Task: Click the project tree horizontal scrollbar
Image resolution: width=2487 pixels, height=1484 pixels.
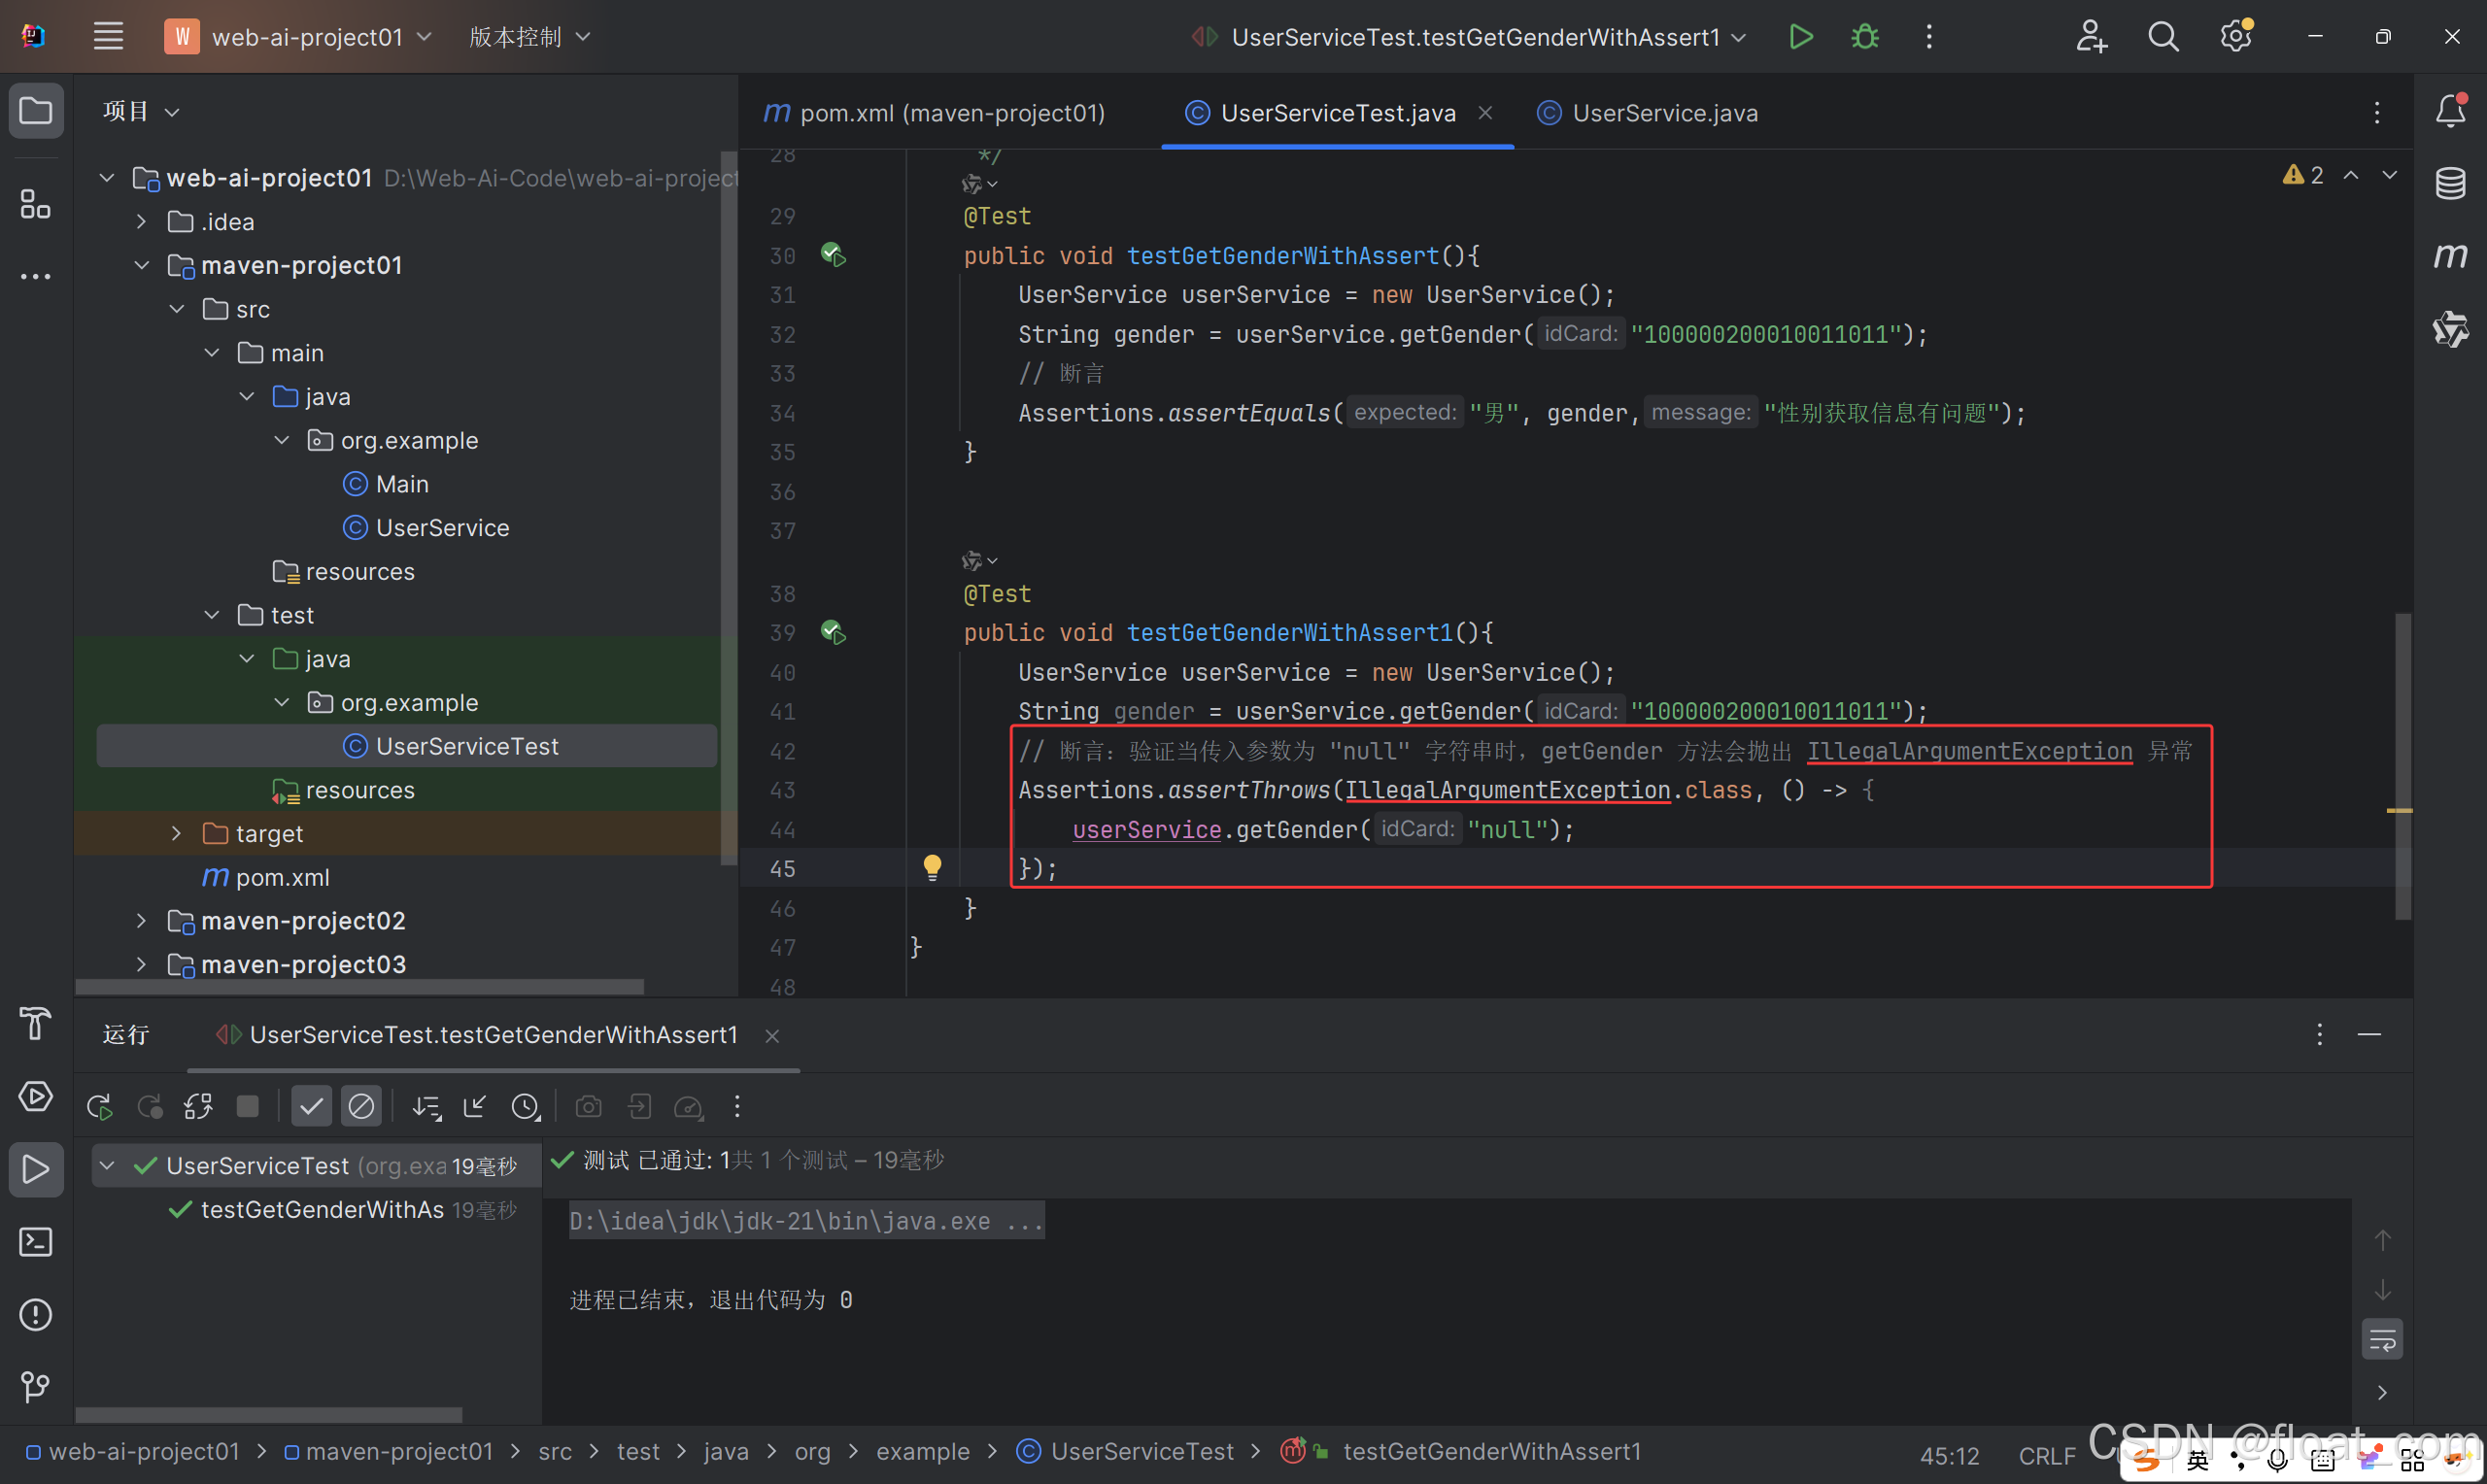Action: pos(360,987)
